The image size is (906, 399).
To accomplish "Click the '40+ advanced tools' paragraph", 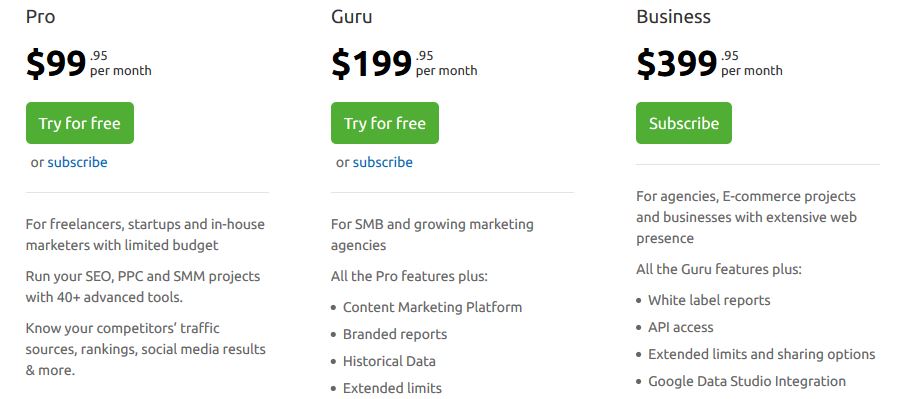I will click(143, 287).
